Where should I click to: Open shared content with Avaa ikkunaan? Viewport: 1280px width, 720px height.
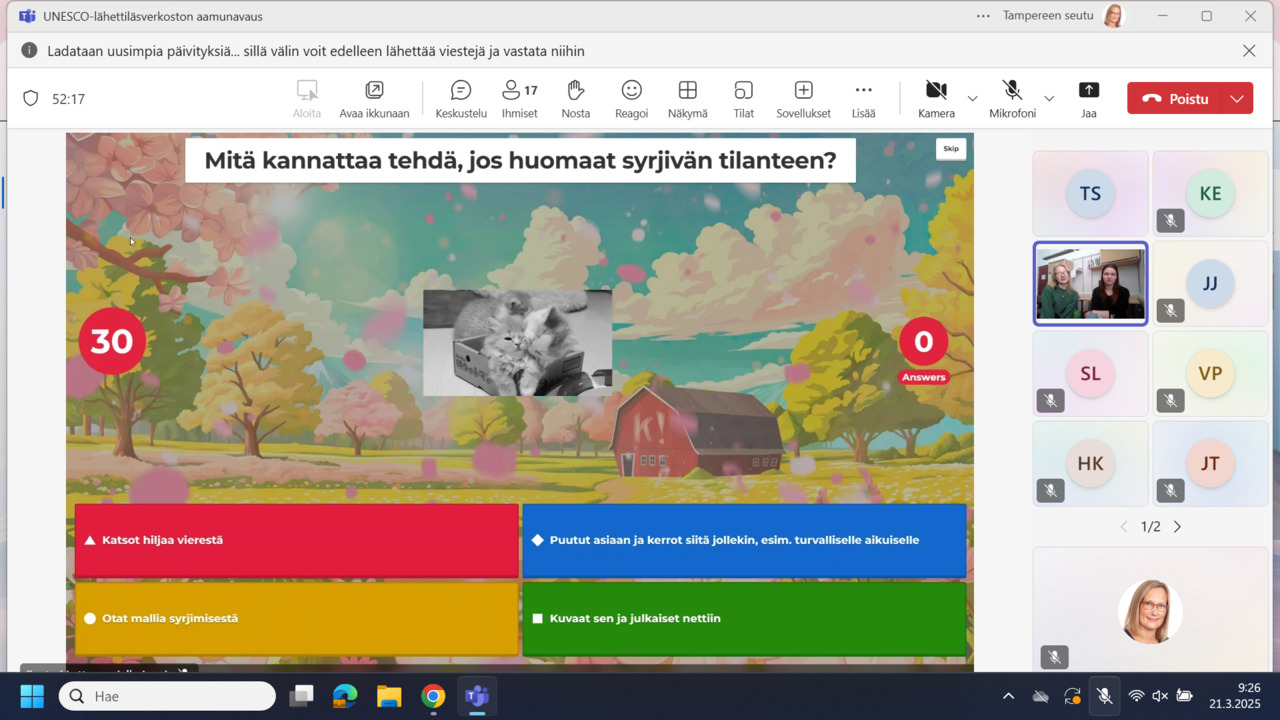(x=374, y=99)
